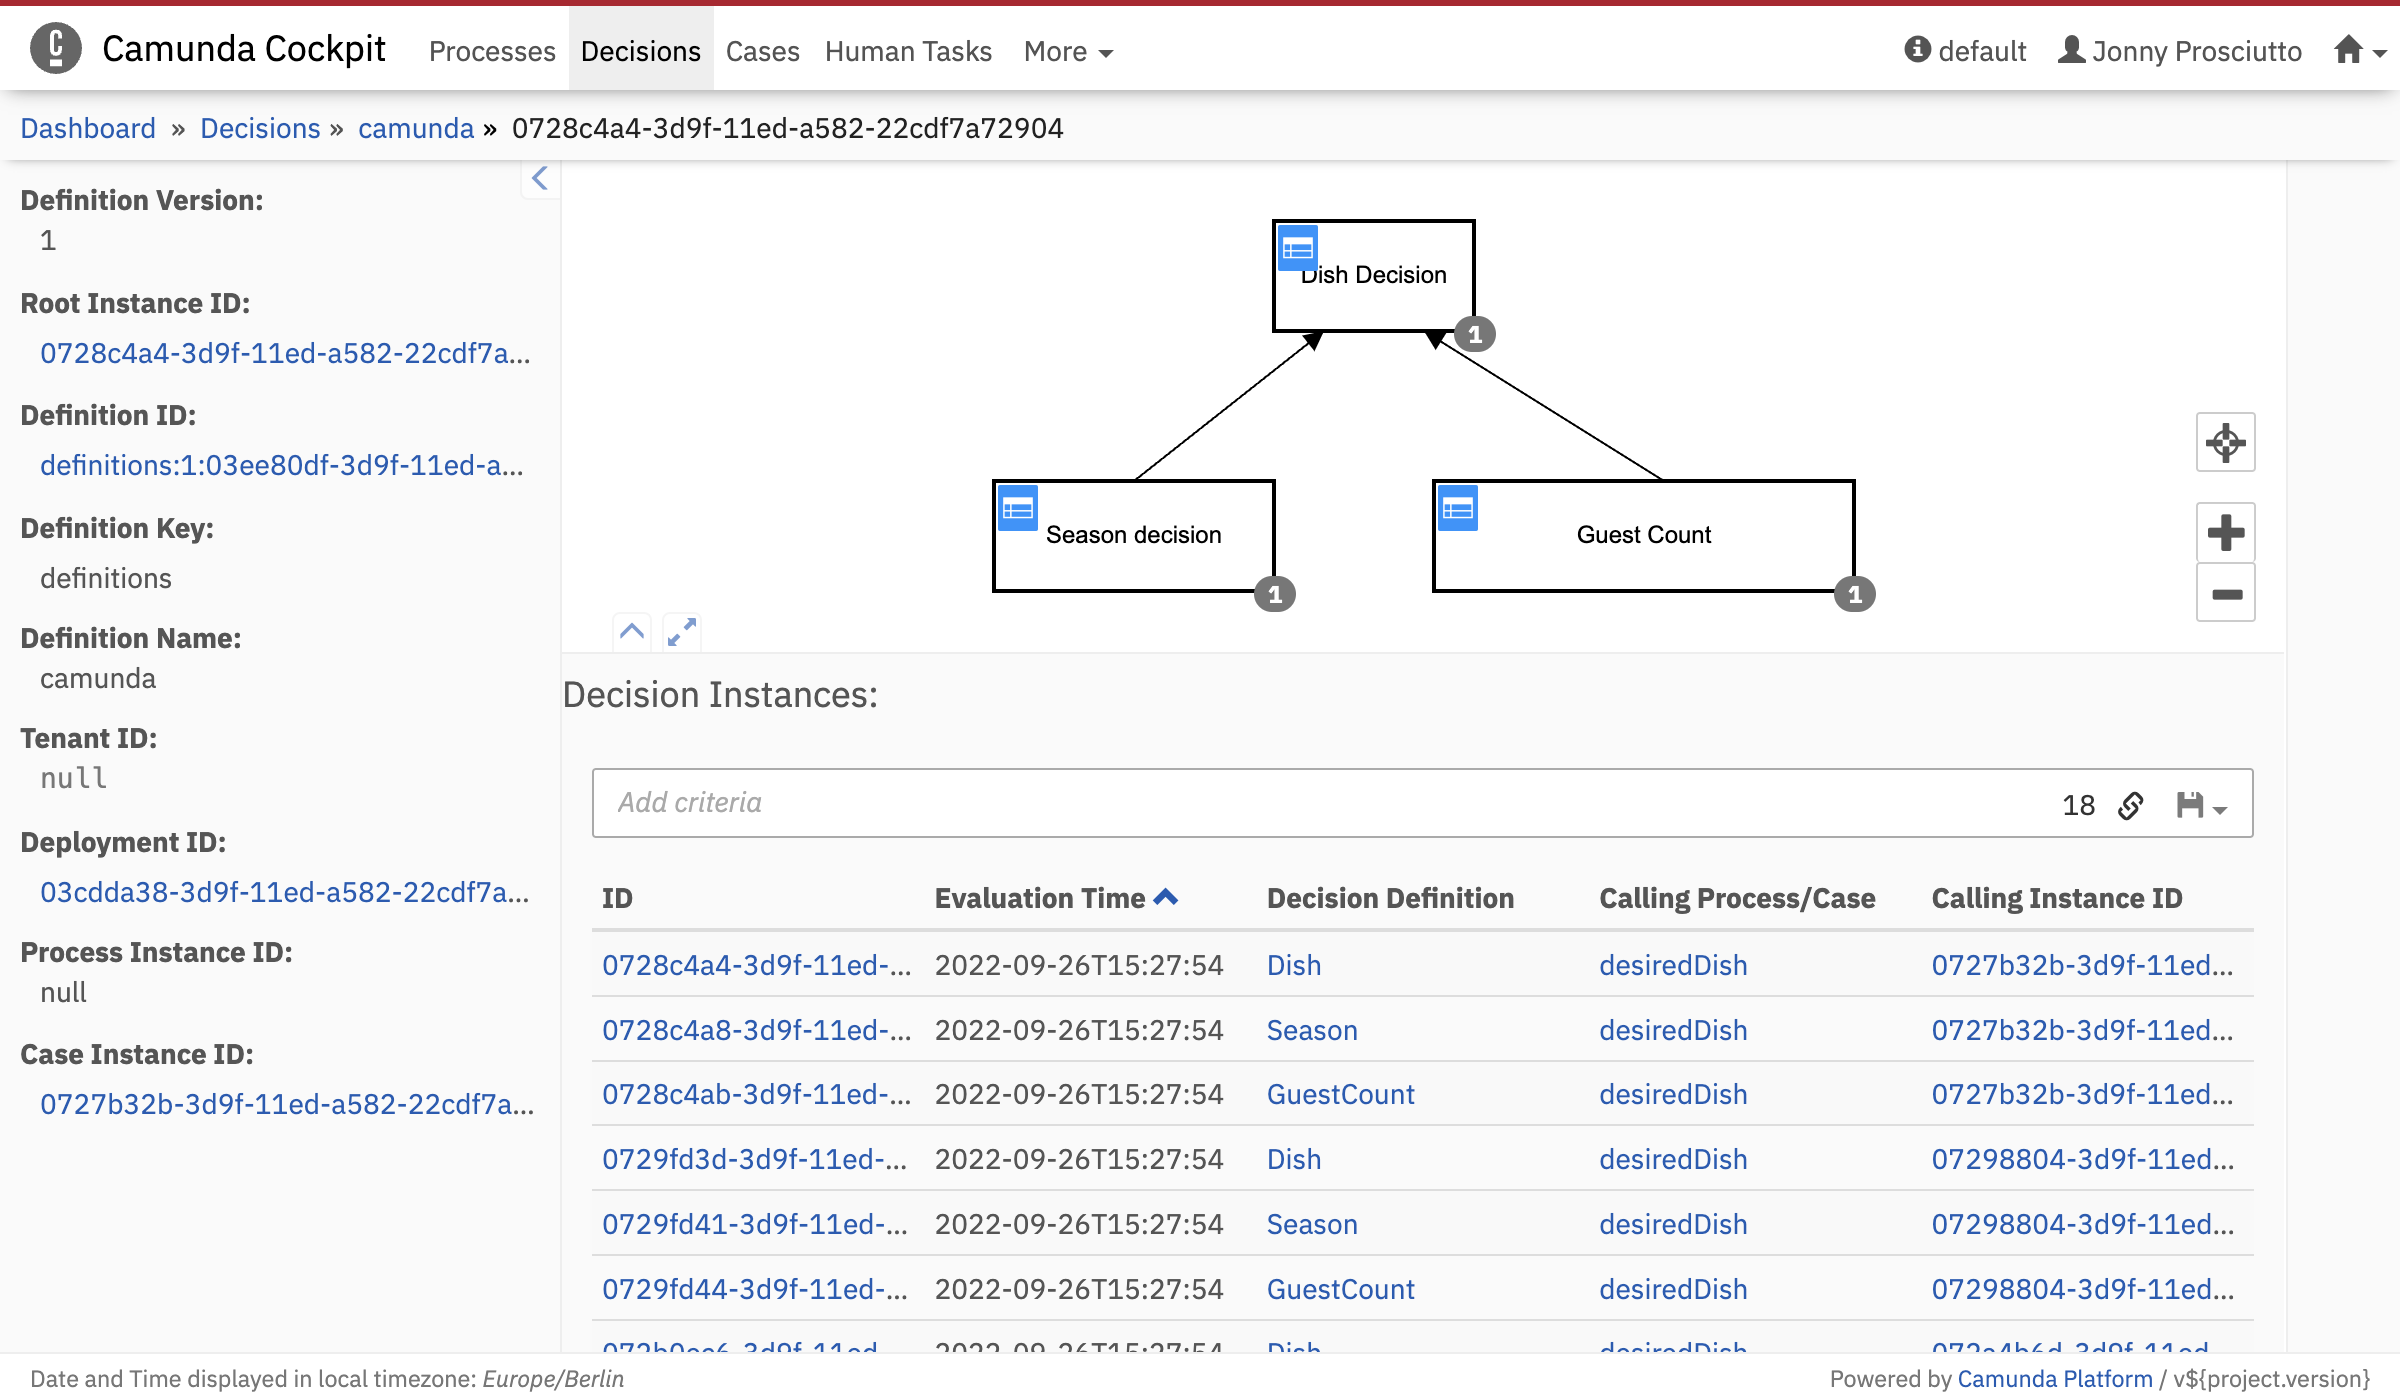
Task: Click the instance badge on Dish Decision
Action: pos(1475,334)
